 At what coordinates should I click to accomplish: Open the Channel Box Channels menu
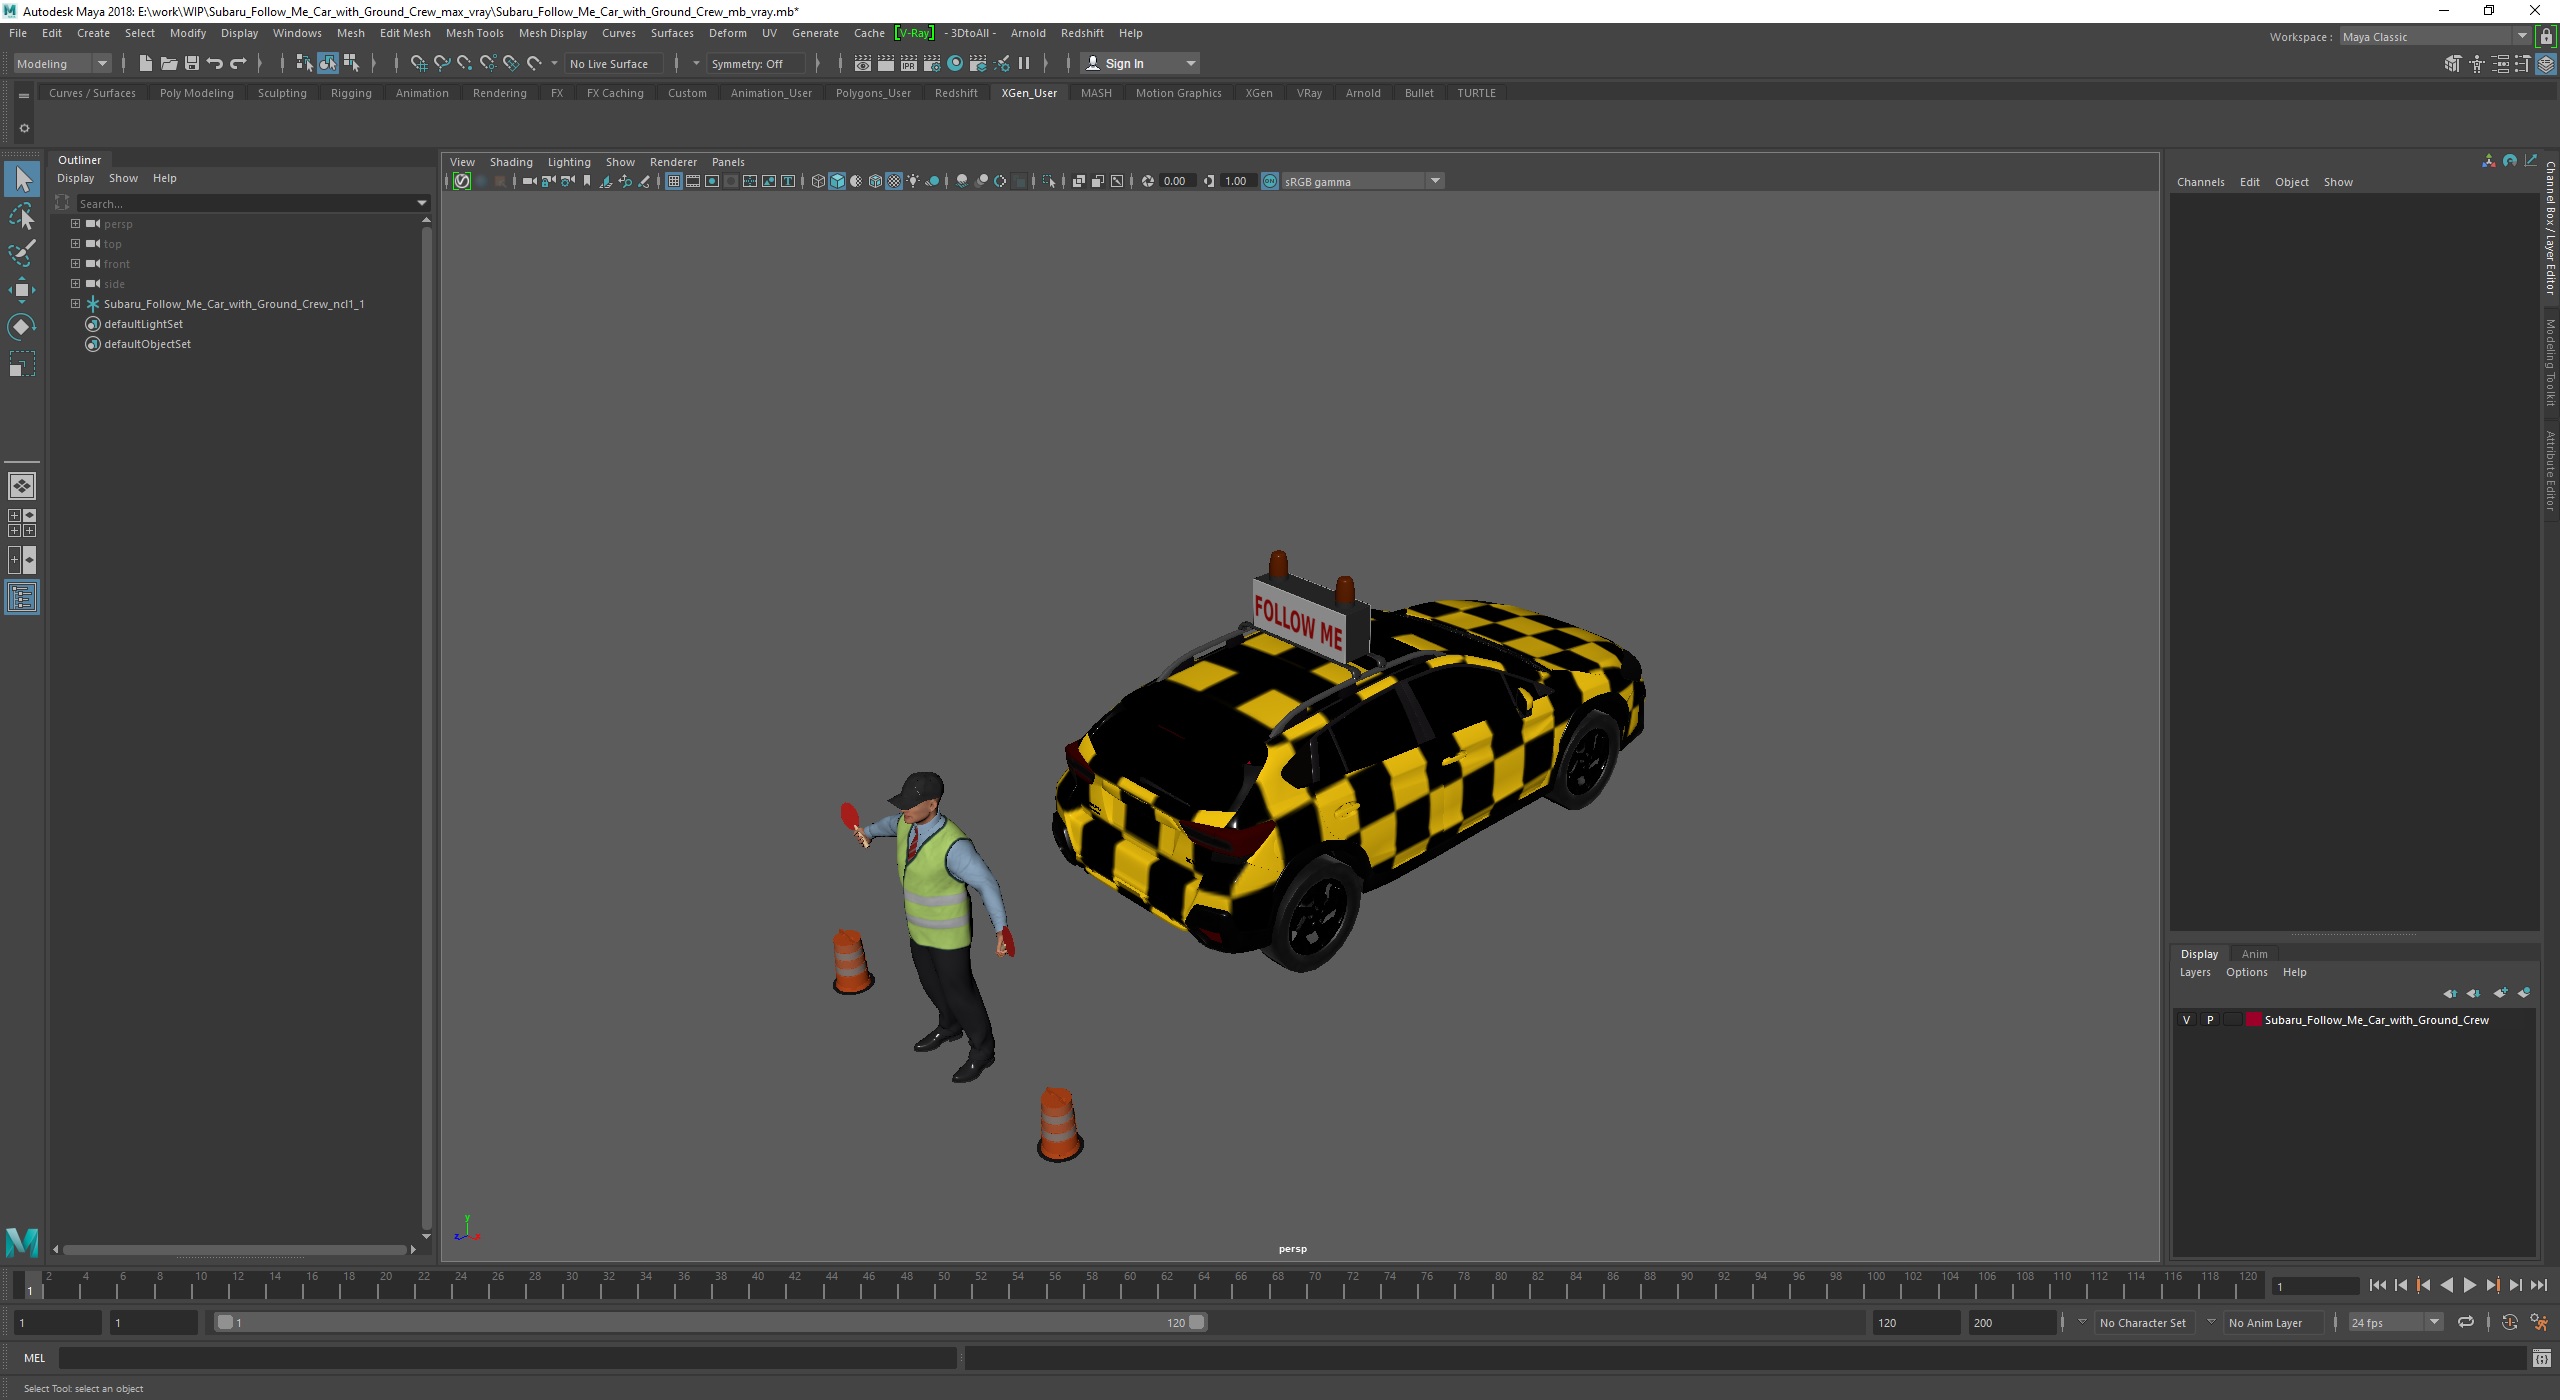click(2200, 182)
